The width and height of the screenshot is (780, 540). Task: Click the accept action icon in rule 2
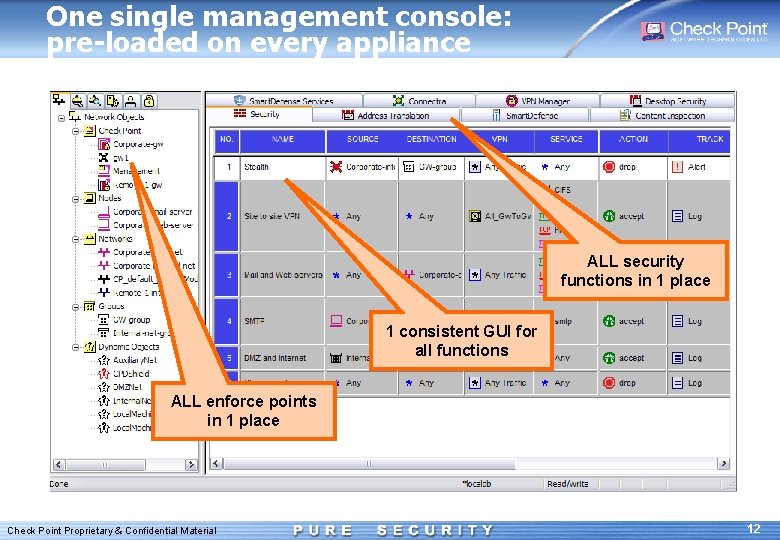click(609, 216)
